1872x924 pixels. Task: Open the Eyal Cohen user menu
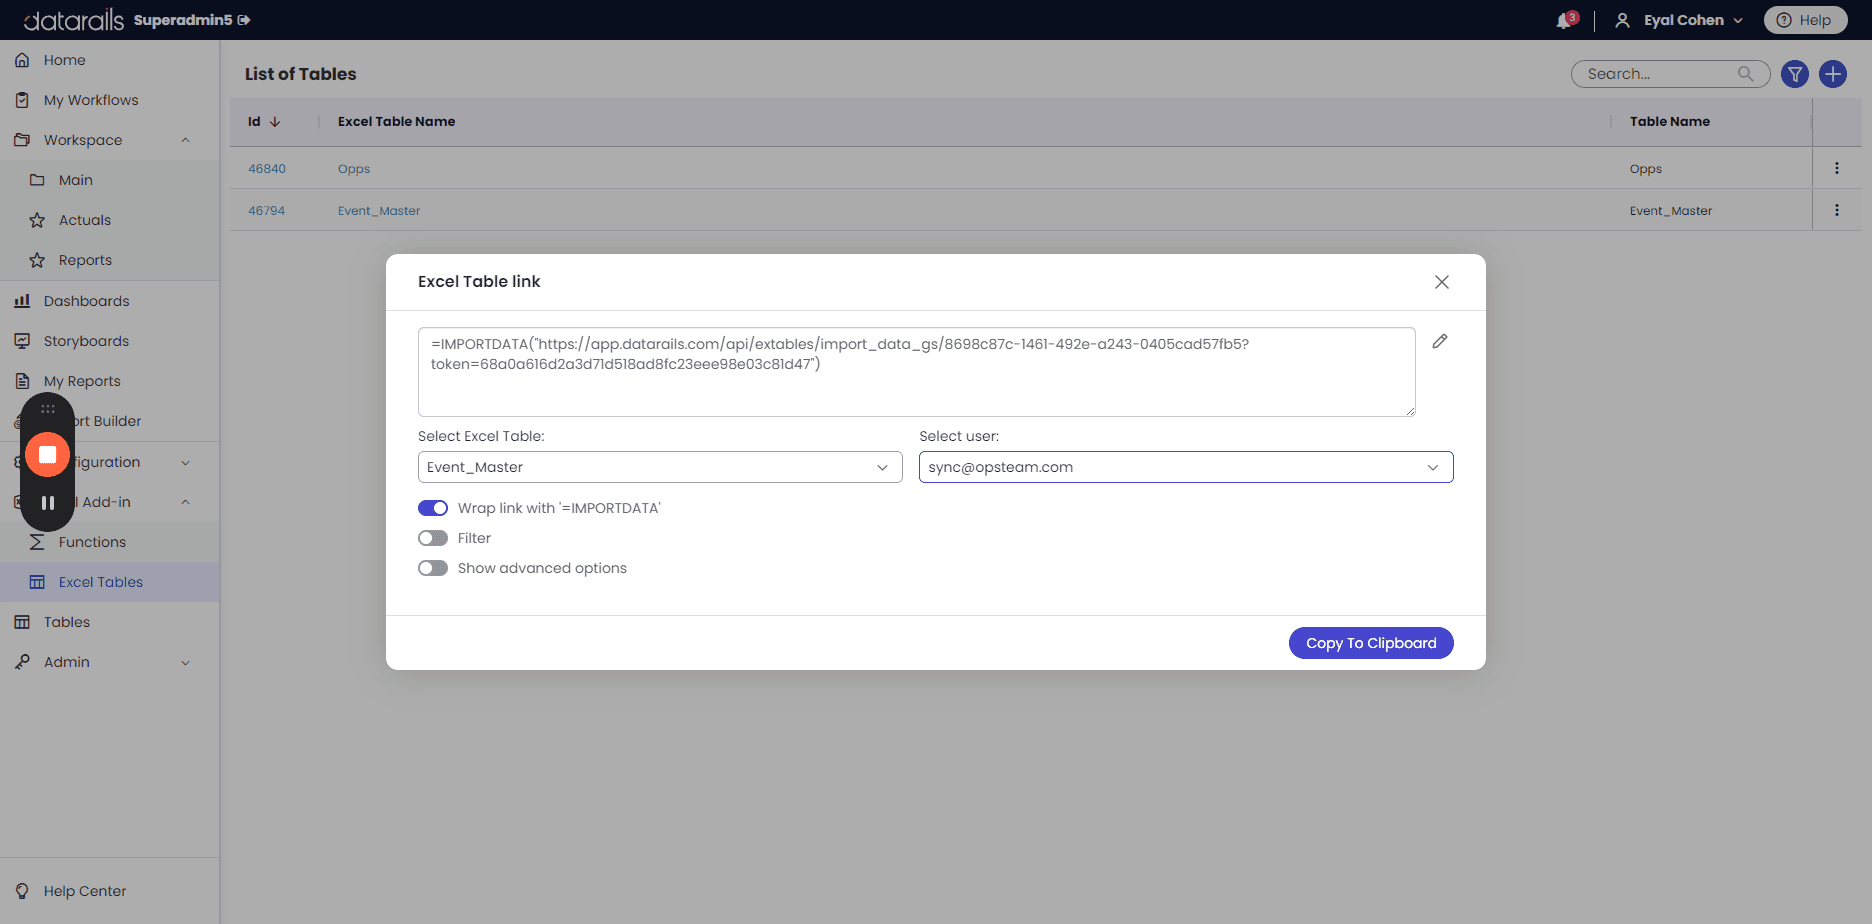1679,20
